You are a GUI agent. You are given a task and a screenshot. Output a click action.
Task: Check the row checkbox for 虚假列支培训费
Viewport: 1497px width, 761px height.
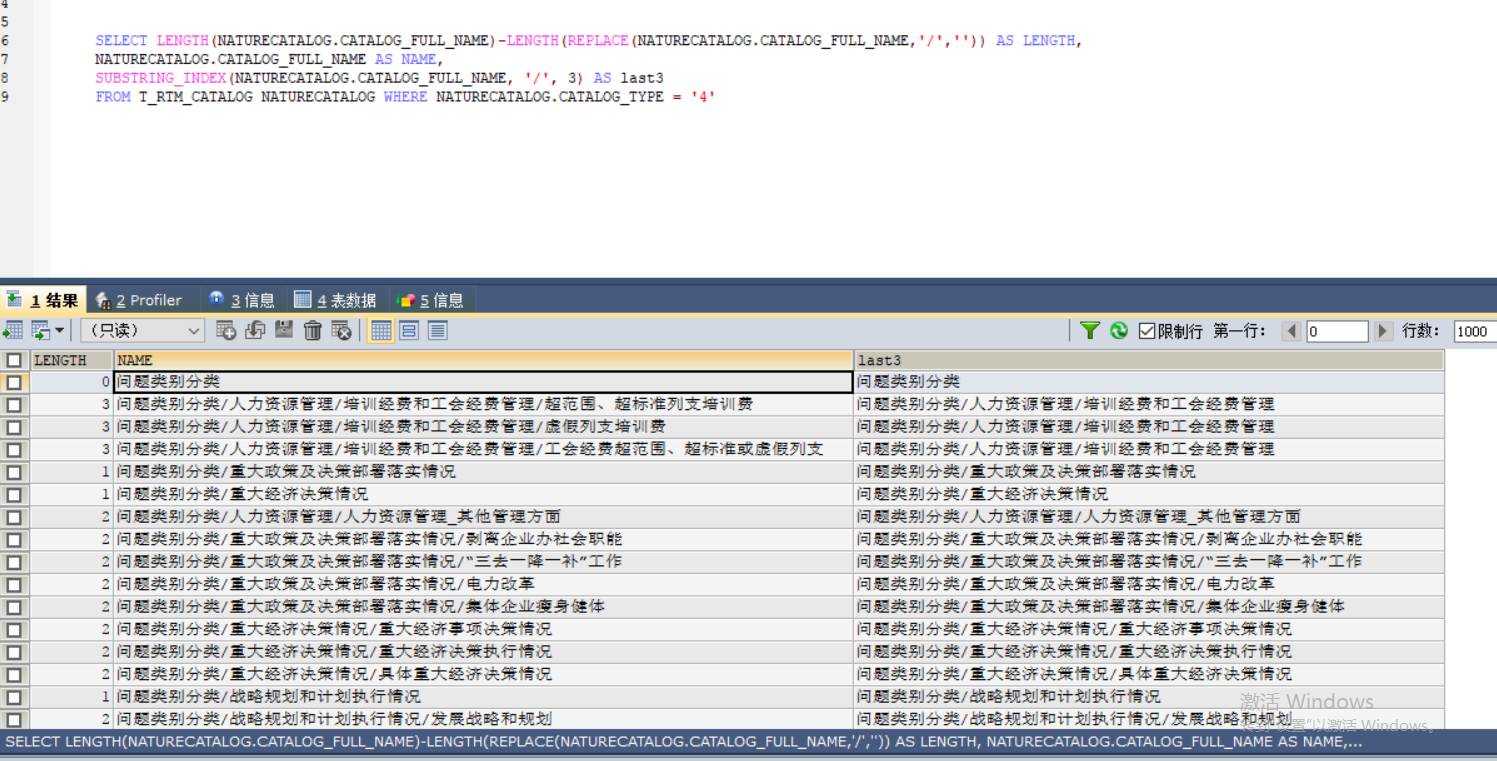[x=14, y=427]
